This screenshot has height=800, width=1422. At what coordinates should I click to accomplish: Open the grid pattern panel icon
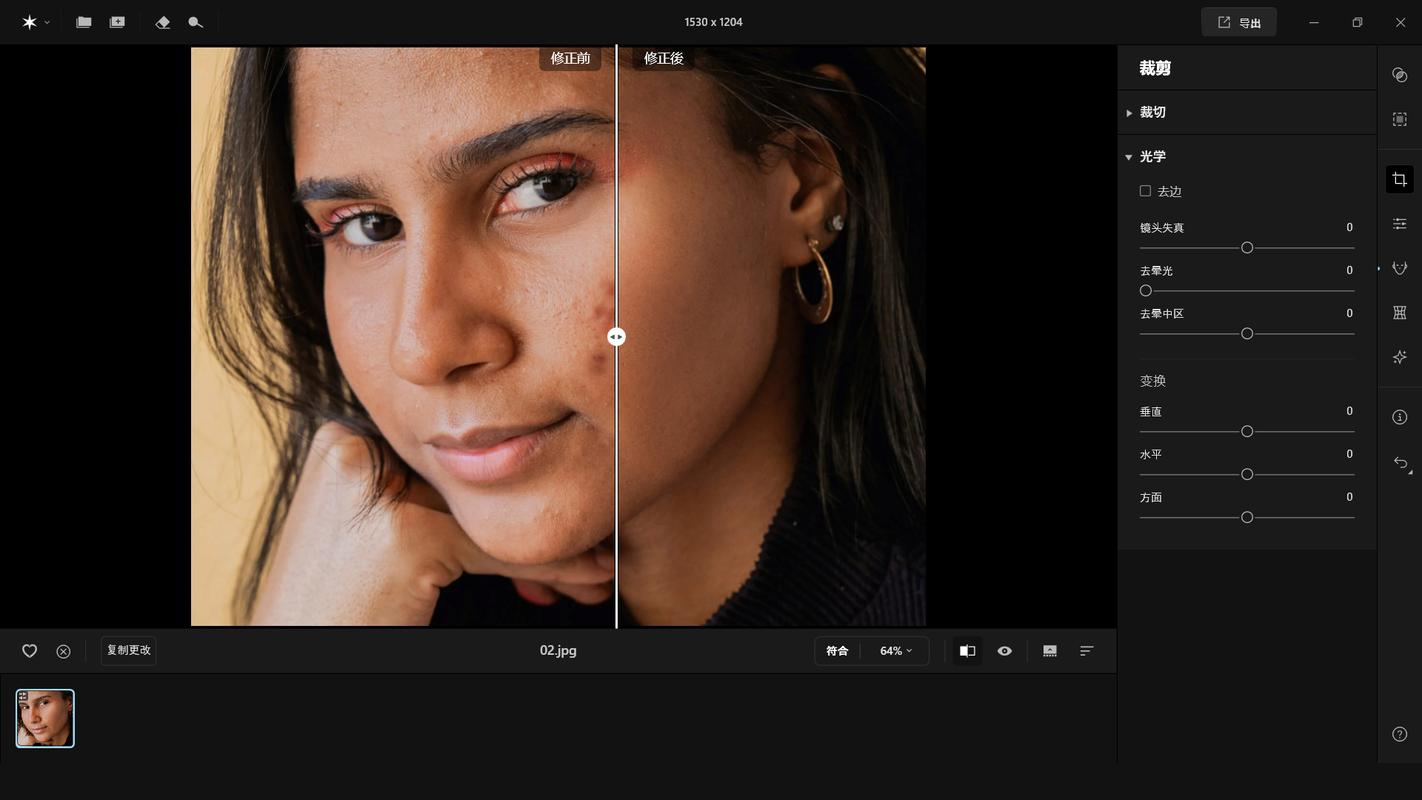coord(1400,313)
